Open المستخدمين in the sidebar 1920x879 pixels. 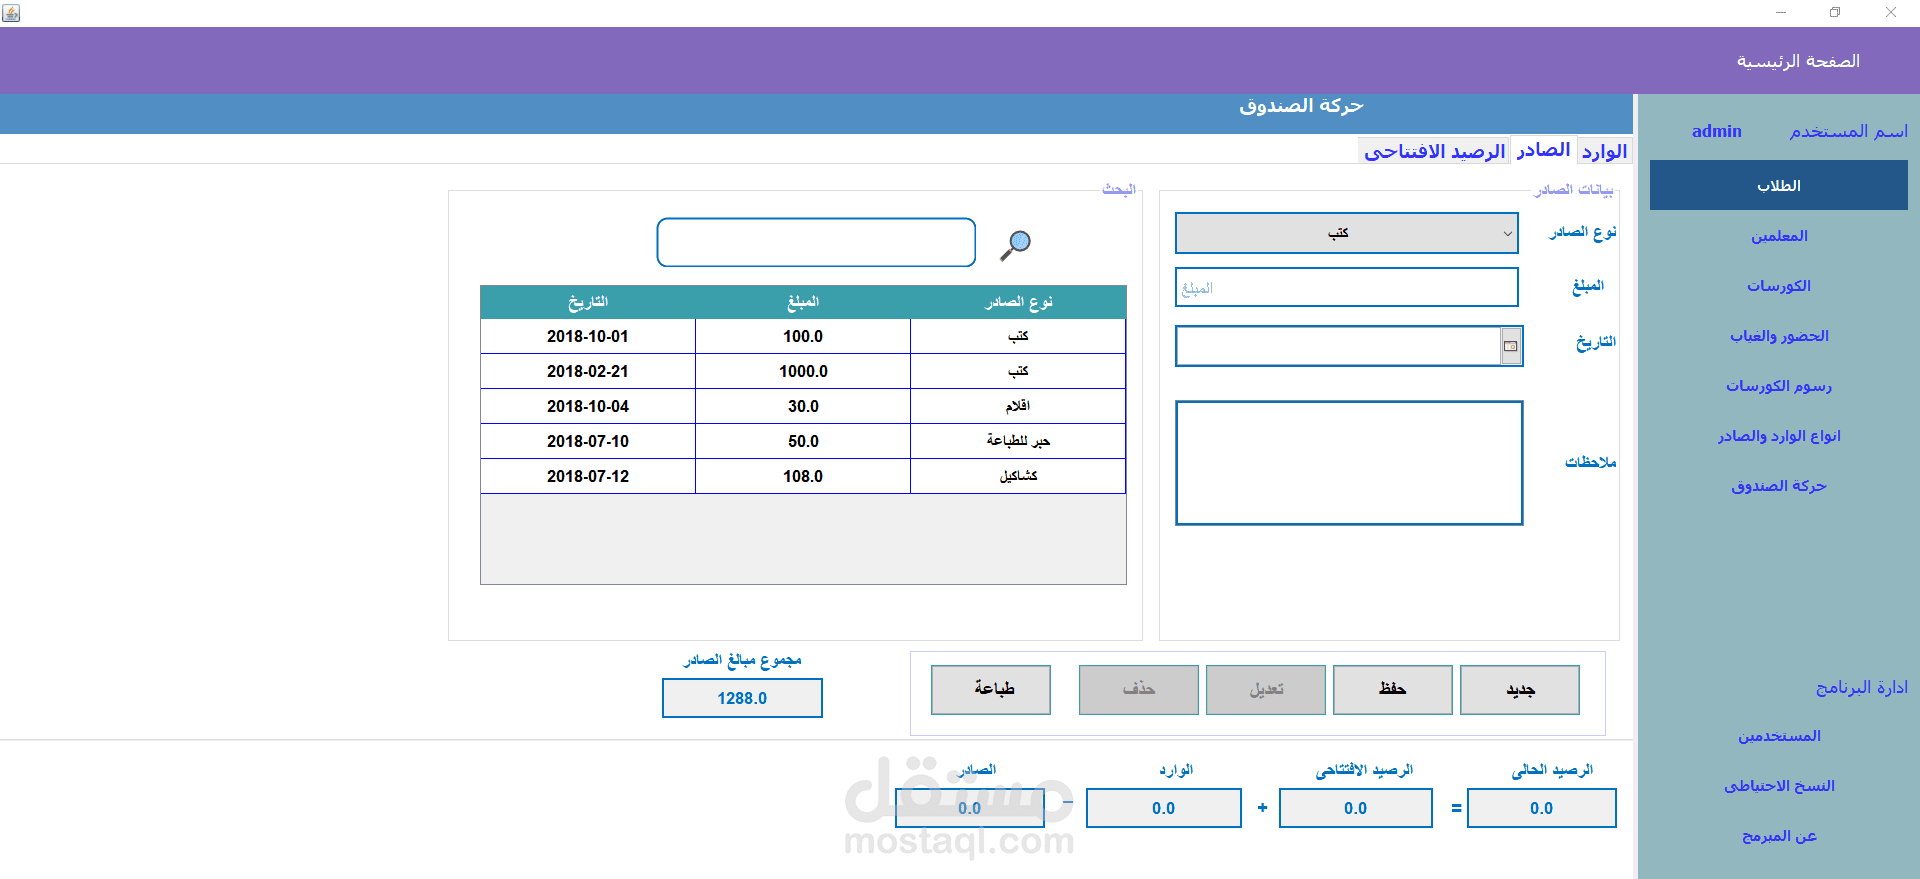(1778, 736)
